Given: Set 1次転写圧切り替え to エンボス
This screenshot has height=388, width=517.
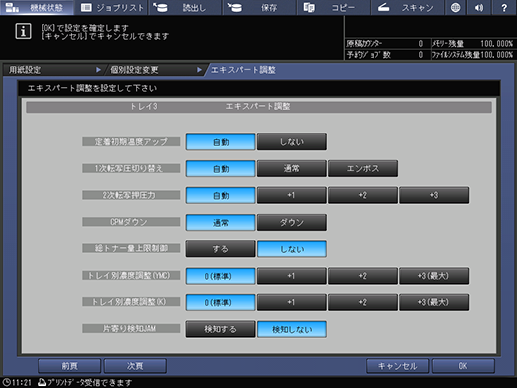Looking at the screenshot, I should (x=363, y=169).
